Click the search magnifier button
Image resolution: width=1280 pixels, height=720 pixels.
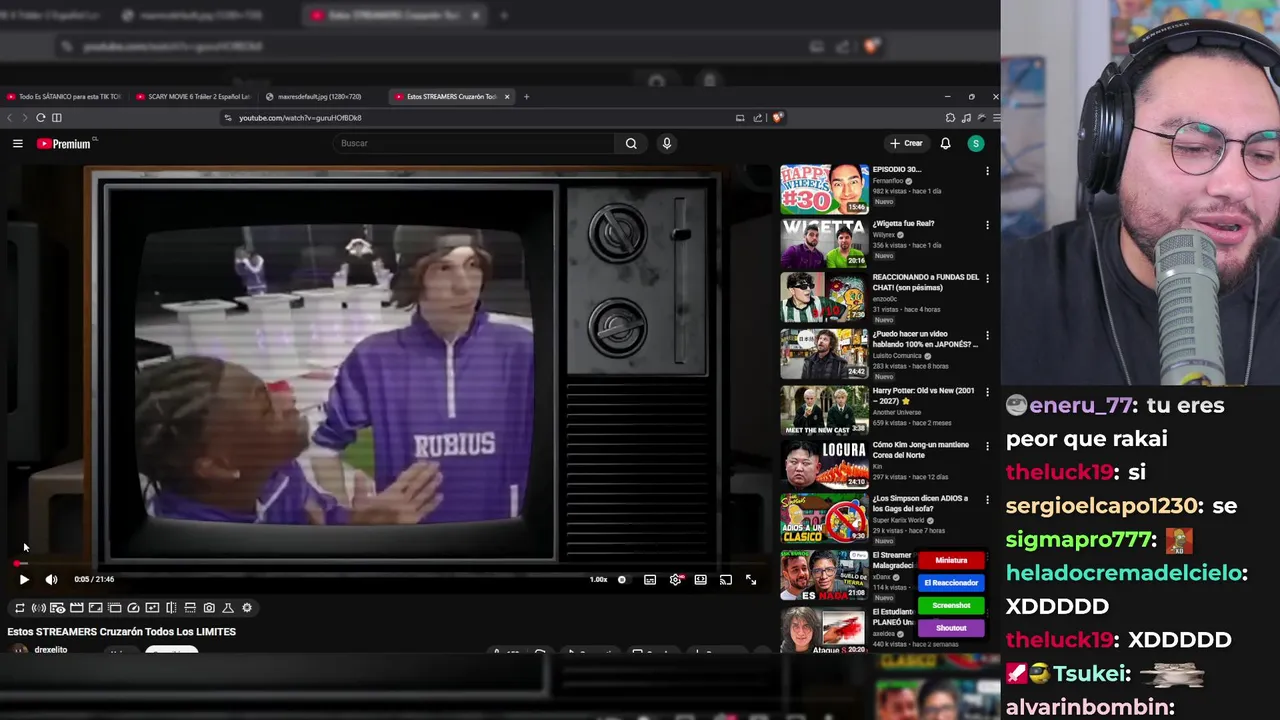[x=631, y=143]
